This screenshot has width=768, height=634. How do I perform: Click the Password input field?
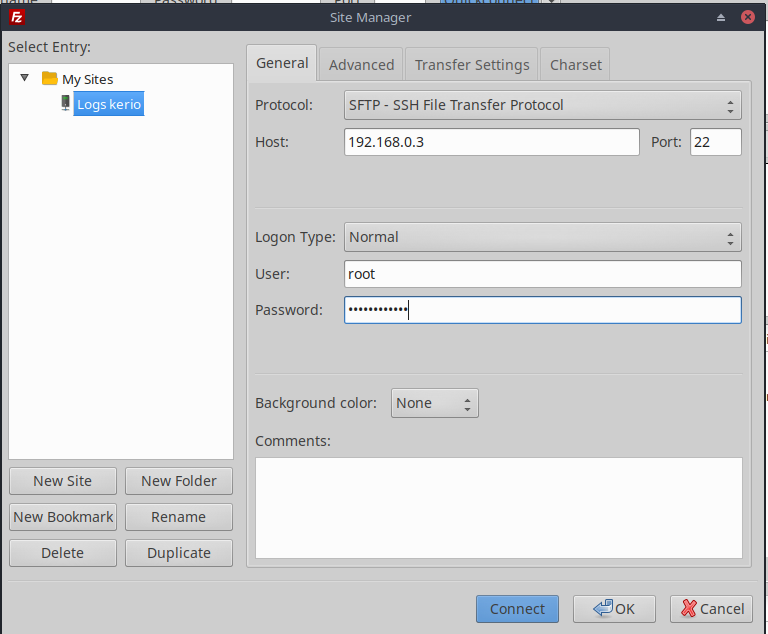[542, 310]
